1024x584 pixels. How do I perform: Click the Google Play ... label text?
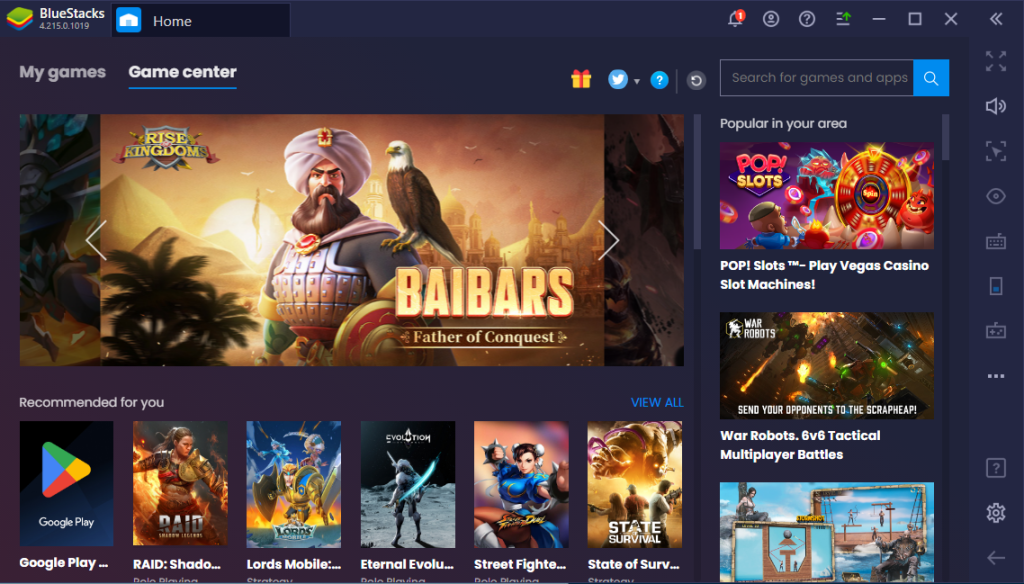pyautogui.click(x=63, y=563)
